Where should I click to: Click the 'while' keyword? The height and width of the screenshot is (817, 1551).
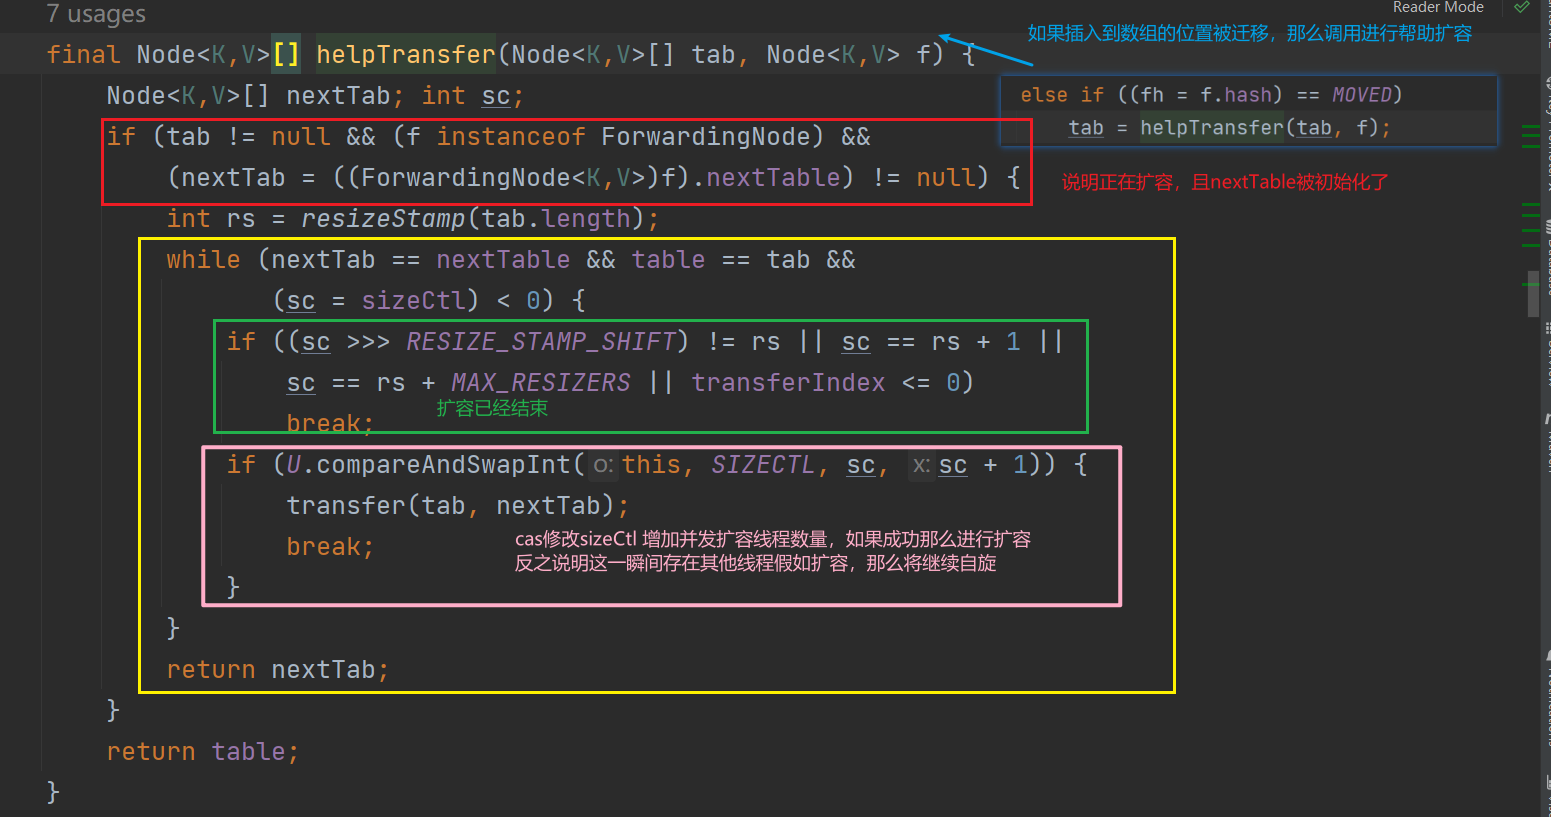coord(203,260)
